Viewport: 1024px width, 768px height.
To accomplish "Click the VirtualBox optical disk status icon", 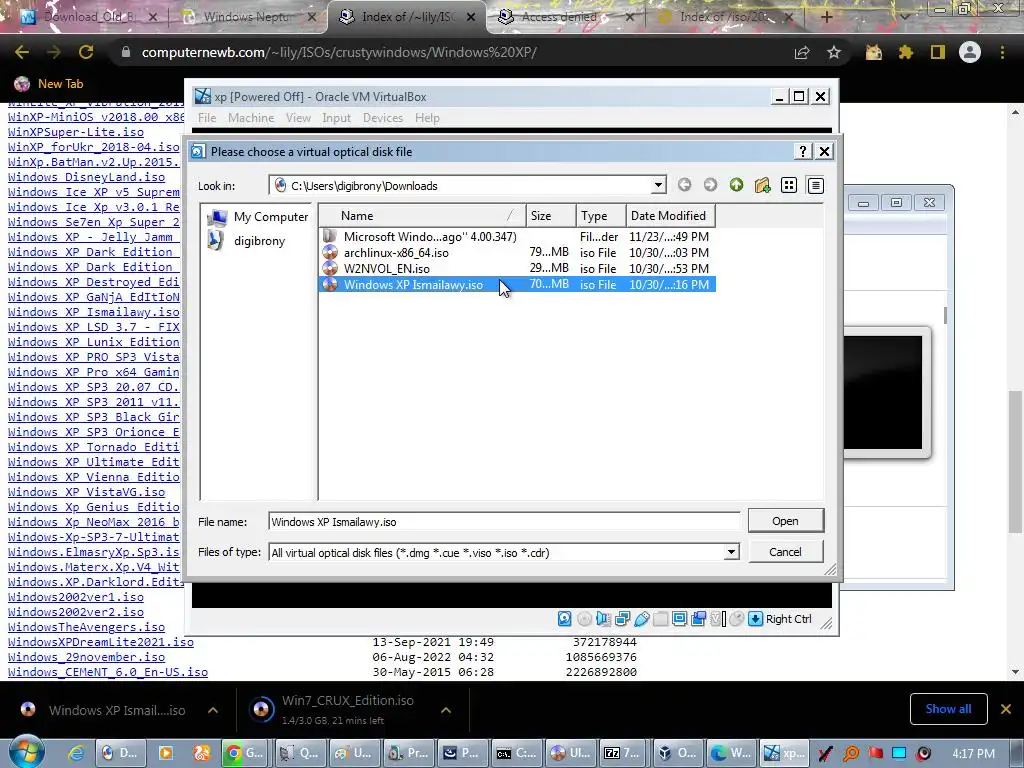I will pos(584,618).
